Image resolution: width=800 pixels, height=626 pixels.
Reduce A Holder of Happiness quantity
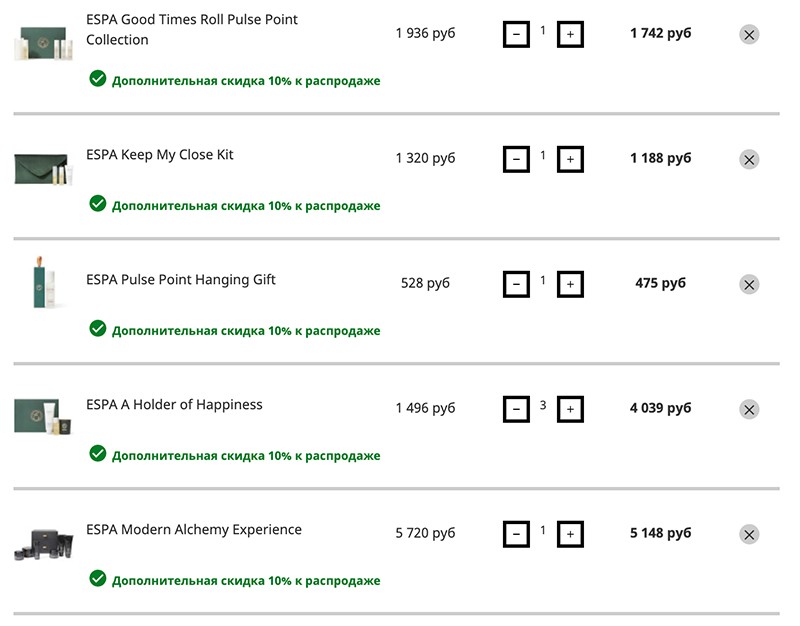click(516, 409)
